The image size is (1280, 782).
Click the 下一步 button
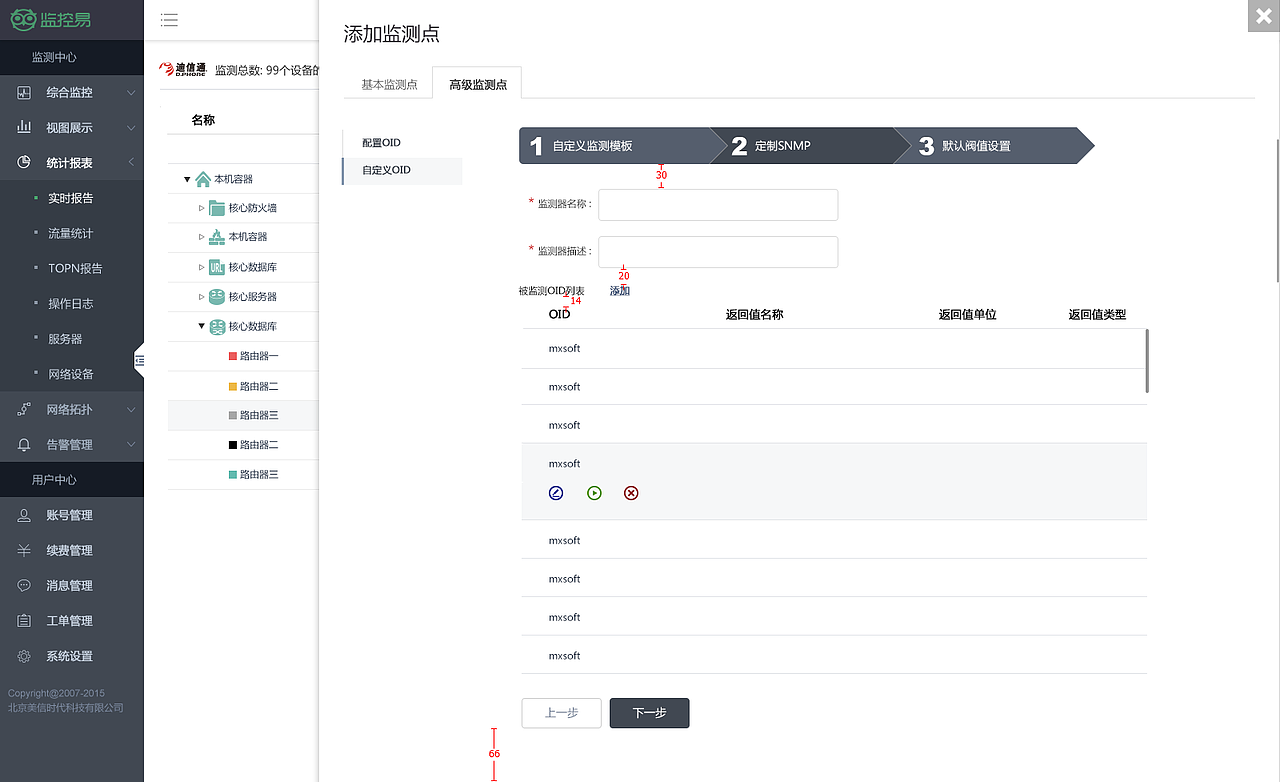point(649,713)
